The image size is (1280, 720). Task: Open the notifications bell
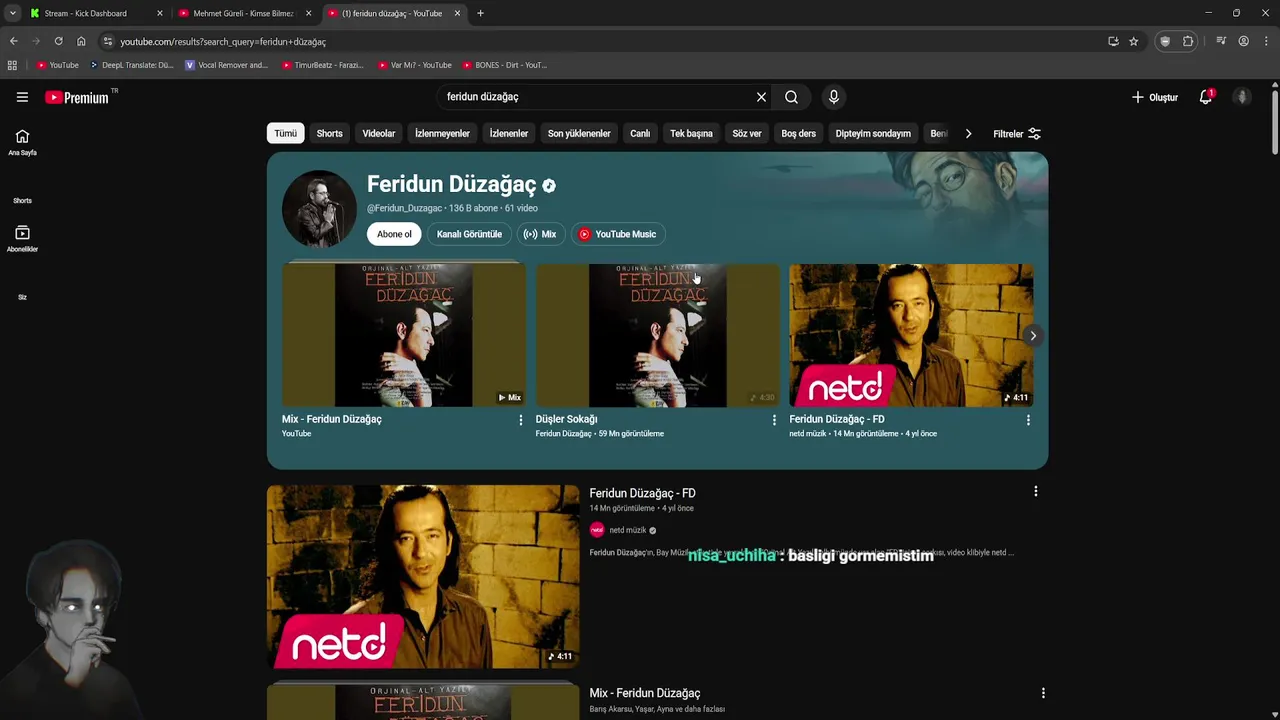pos(1206,97)
